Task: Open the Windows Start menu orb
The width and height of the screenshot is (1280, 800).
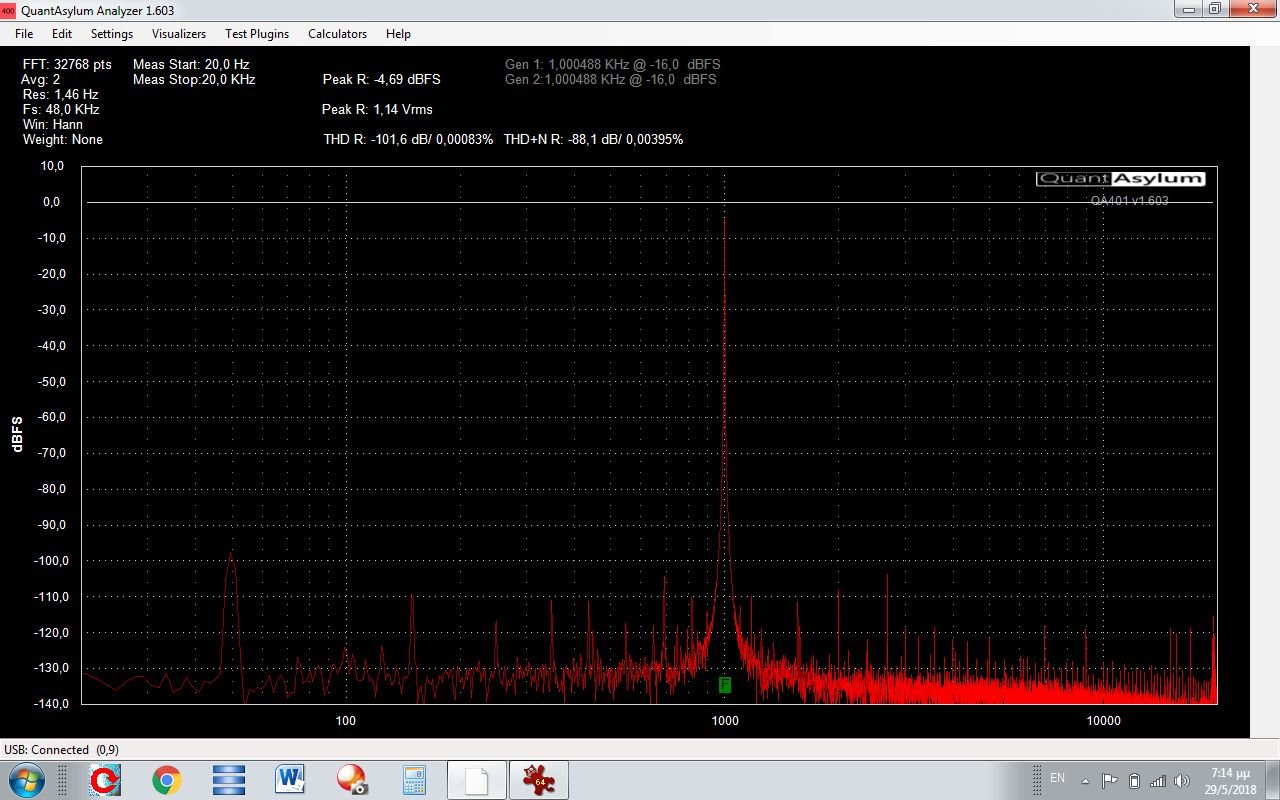Action: tap(26, 779)
